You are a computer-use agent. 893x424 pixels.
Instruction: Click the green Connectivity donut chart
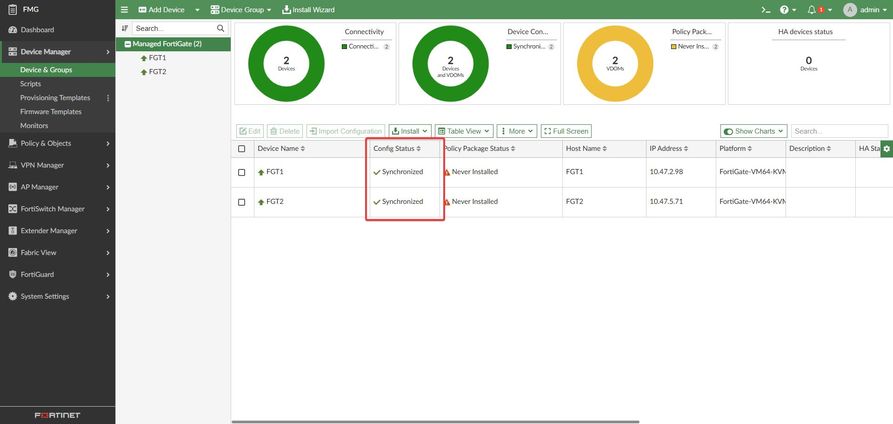point(286,64)
